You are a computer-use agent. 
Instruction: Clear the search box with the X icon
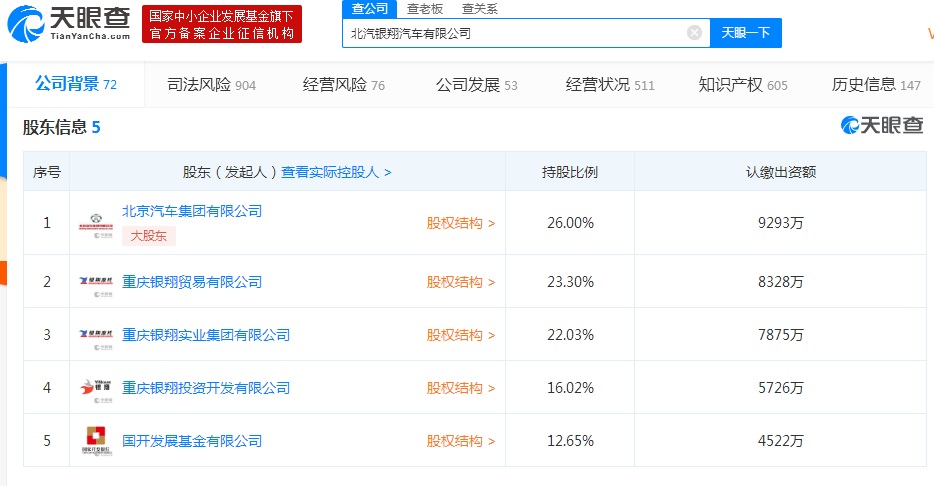pos(694,33)
